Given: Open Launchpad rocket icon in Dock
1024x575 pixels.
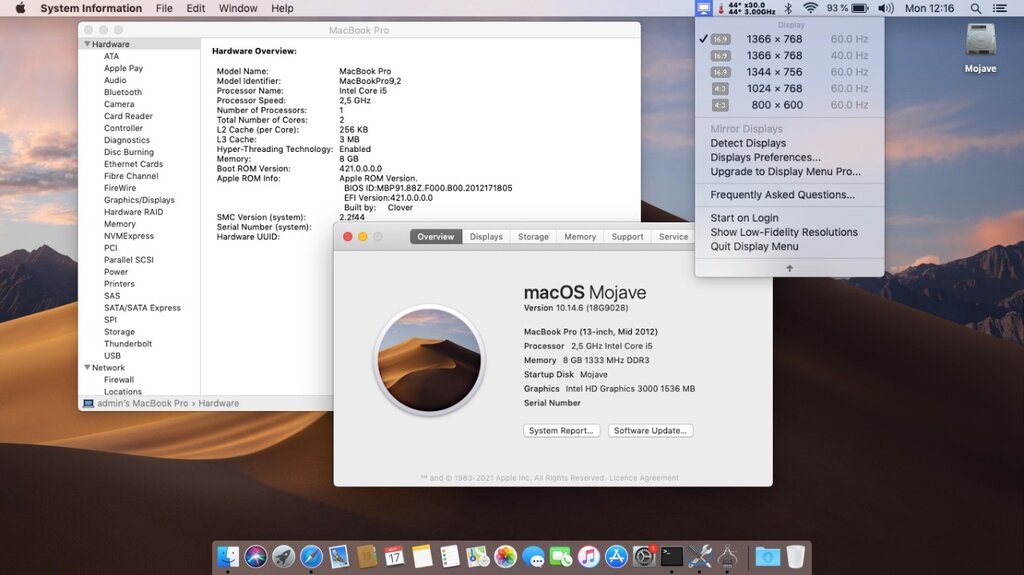Looking at the screenshot, I should click(283, 557).
